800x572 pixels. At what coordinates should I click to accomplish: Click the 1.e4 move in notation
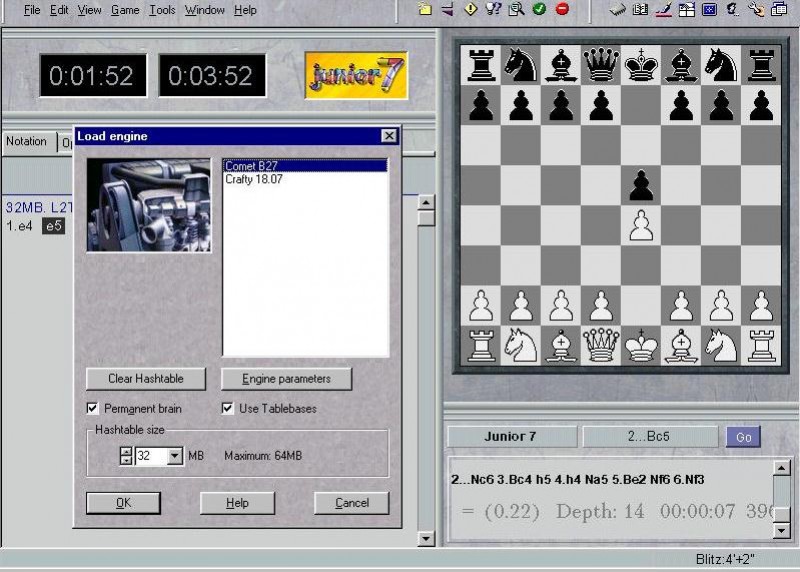(19, 226)
